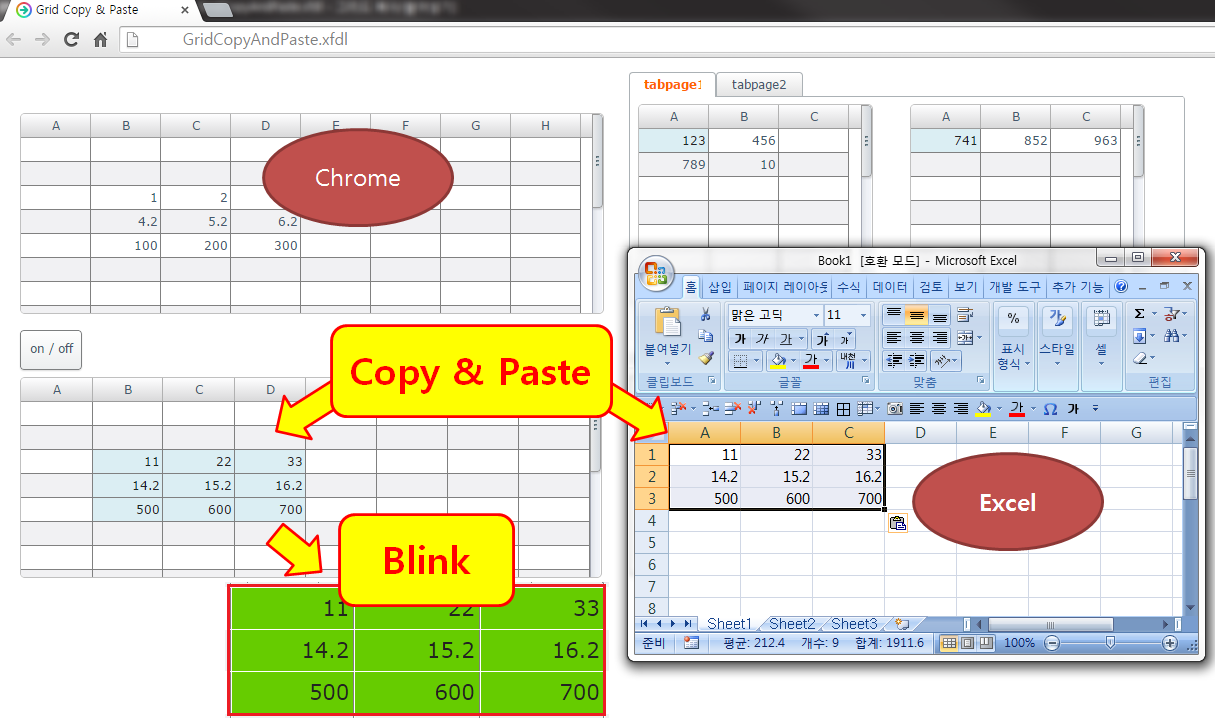
Task: Go back with Chrome back arrow
Action: pyautogui.click(x=14, y=40)
